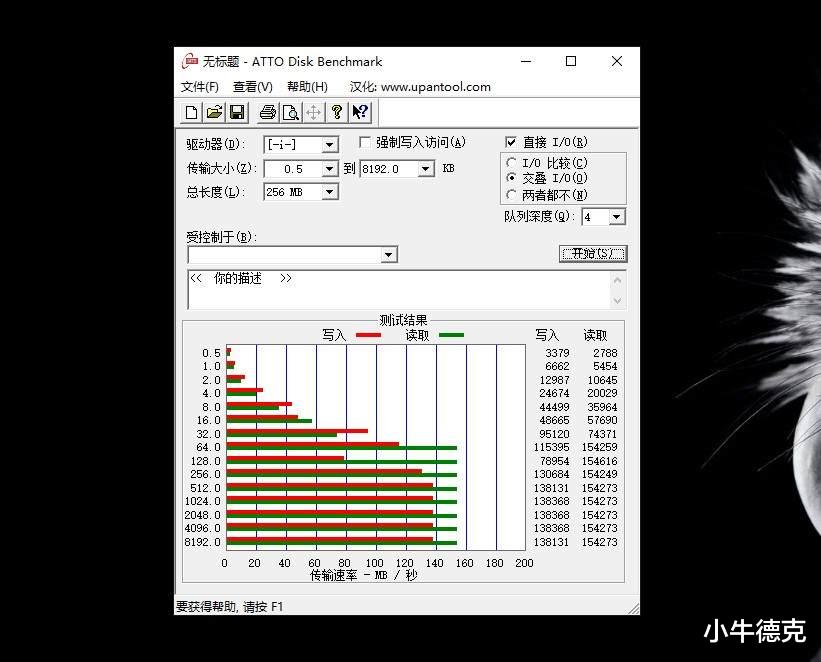
Task: Click the 64.0 row label in chart
Action: (208, 447)
